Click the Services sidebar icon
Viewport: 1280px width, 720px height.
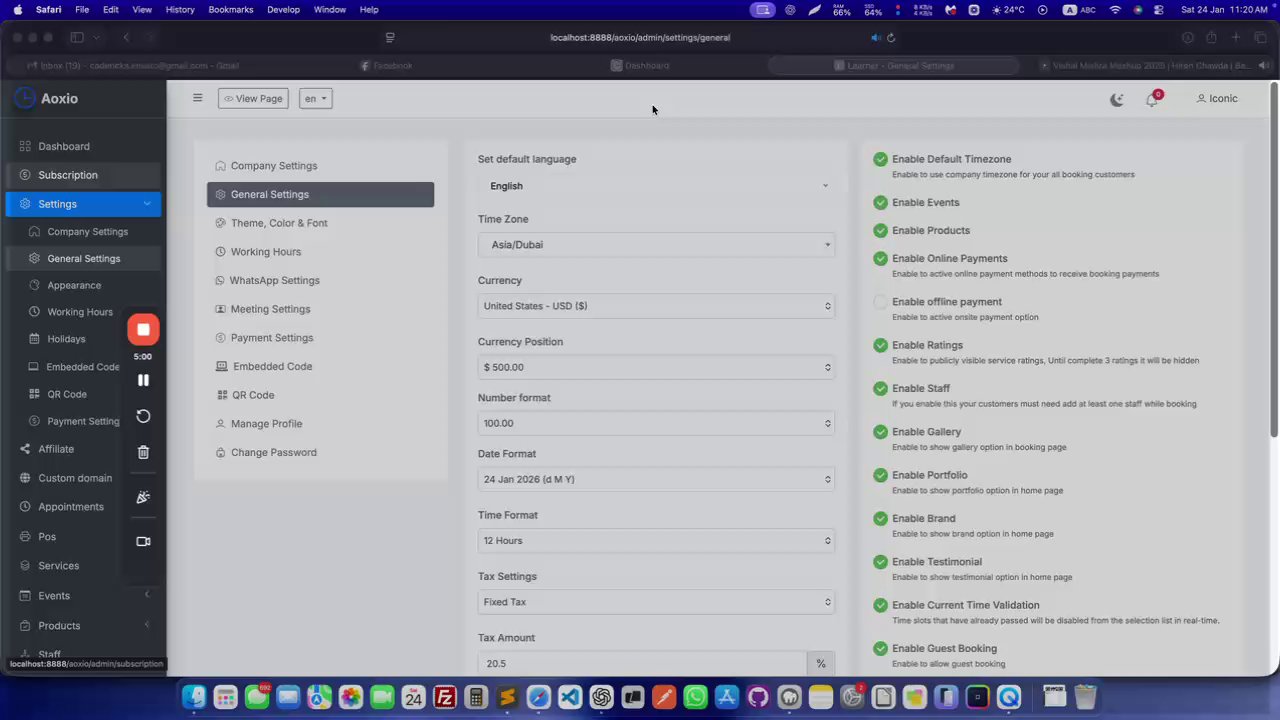(25, 565)
